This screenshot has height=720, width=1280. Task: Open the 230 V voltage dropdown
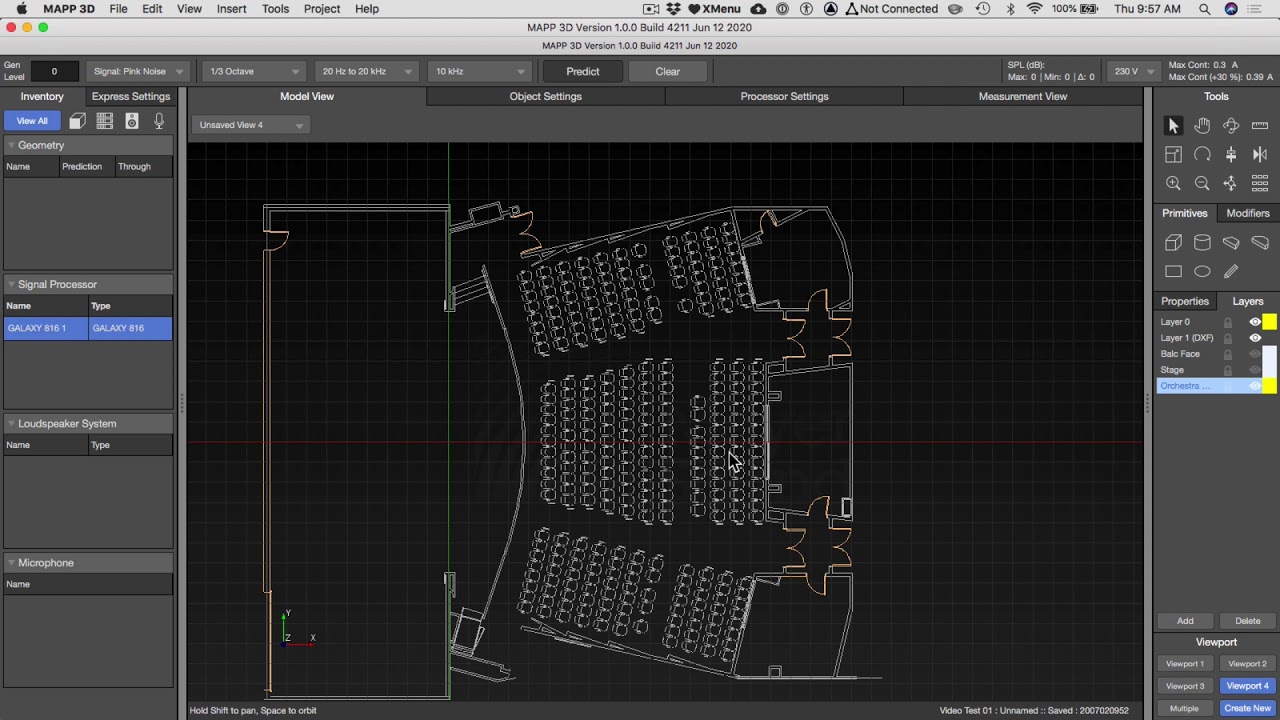point(1134,71)
